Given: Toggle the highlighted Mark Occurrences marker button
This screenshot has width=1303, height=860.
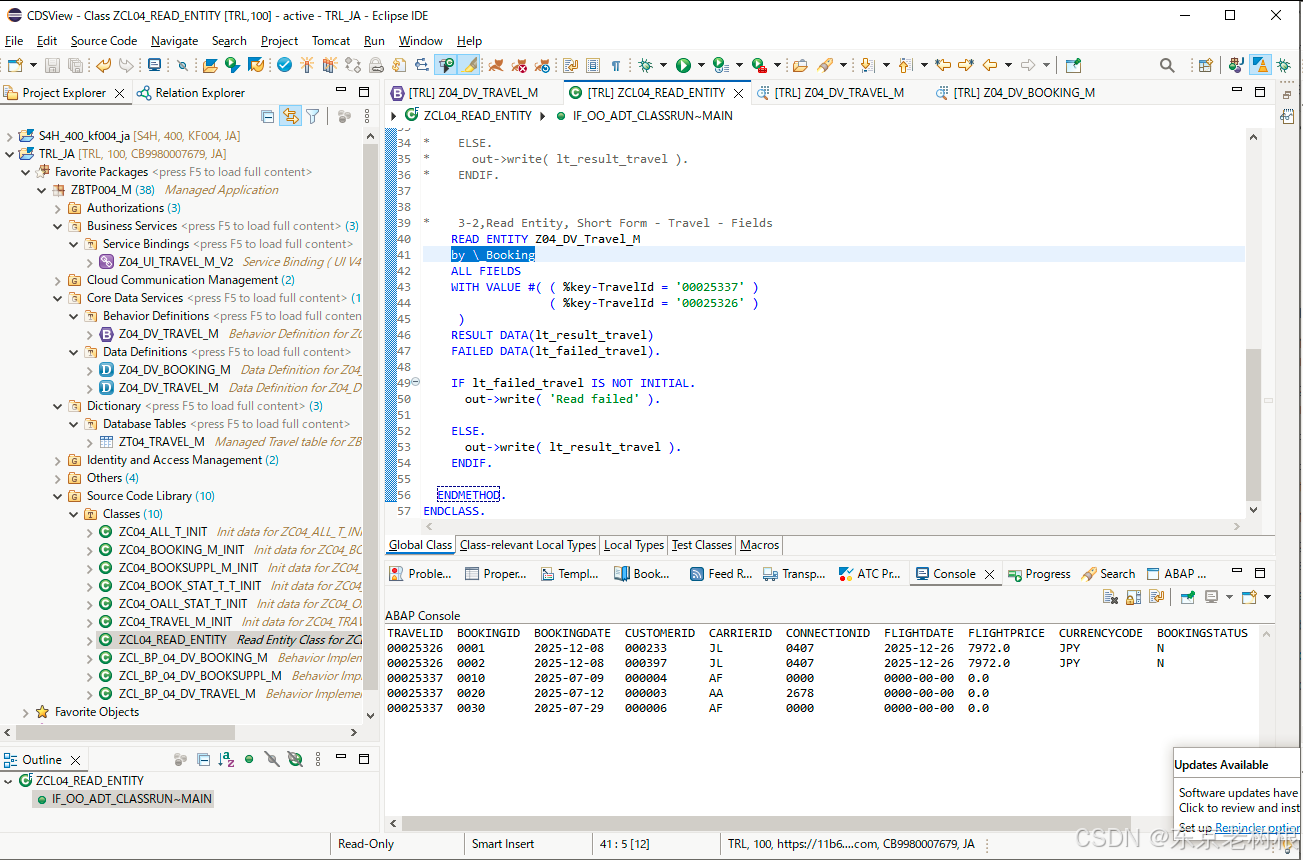Looking at the screenshot, I should pyautogui.click(x=468, y=66).
